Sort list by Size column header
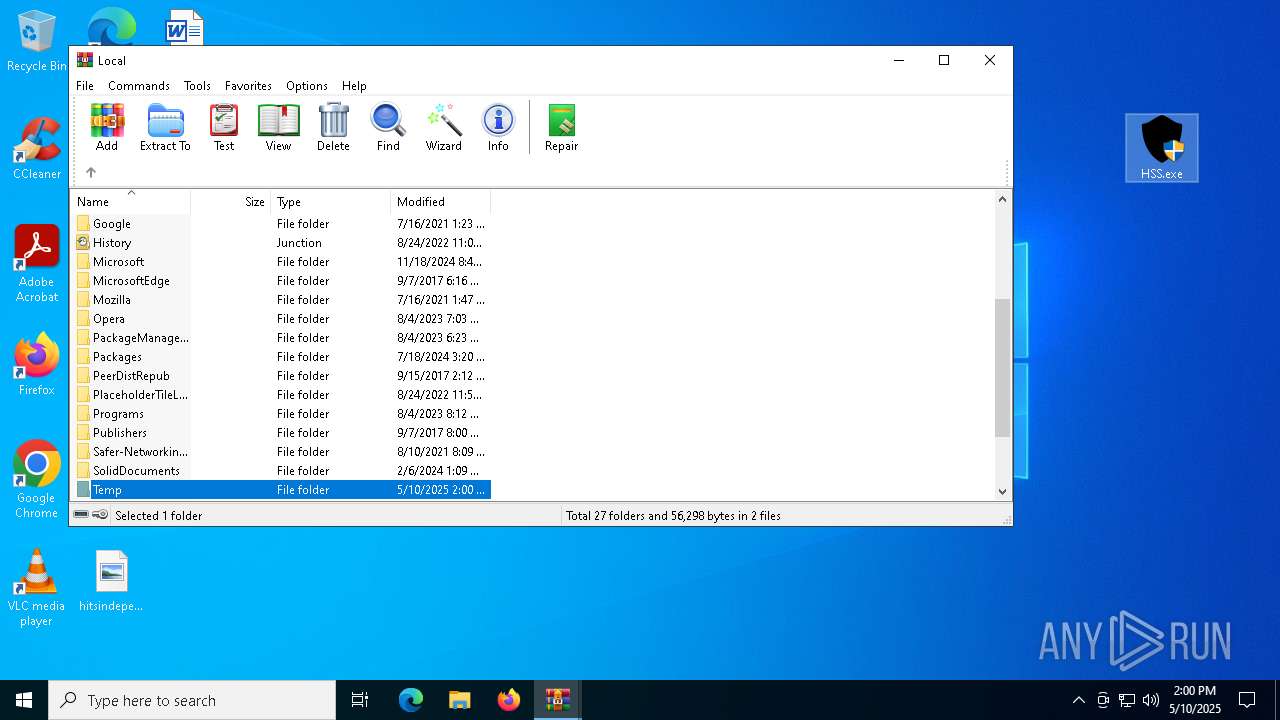 tap(231, 201)
